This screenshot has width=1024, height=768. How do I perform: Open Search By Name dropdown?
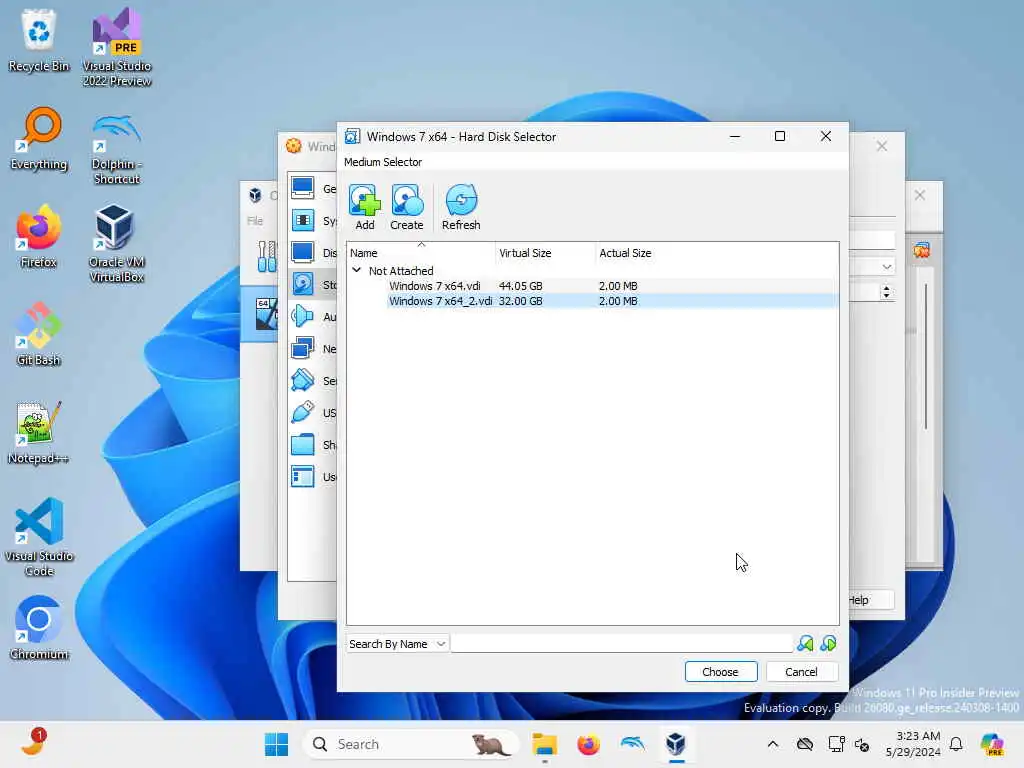[397, 644]
